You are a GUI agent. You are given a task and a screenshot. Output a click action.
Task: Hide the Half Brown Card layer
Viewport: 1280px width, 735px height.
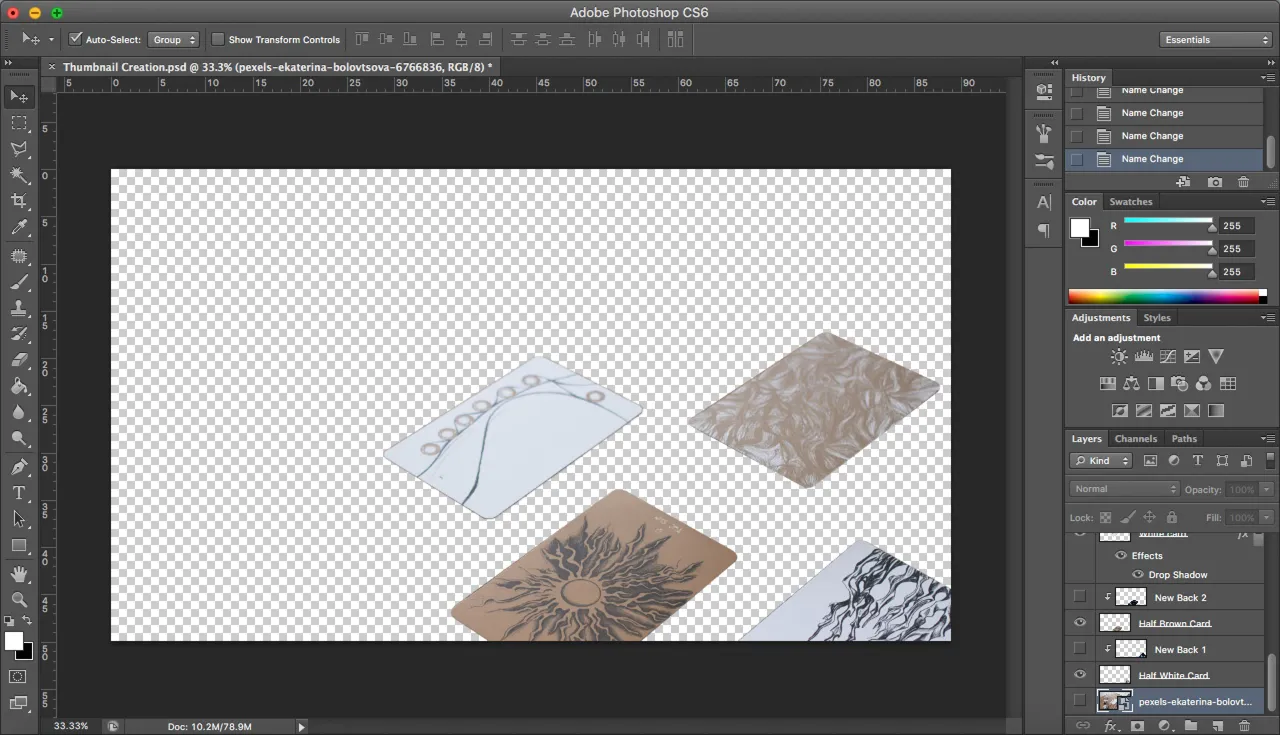point(1079,623)
